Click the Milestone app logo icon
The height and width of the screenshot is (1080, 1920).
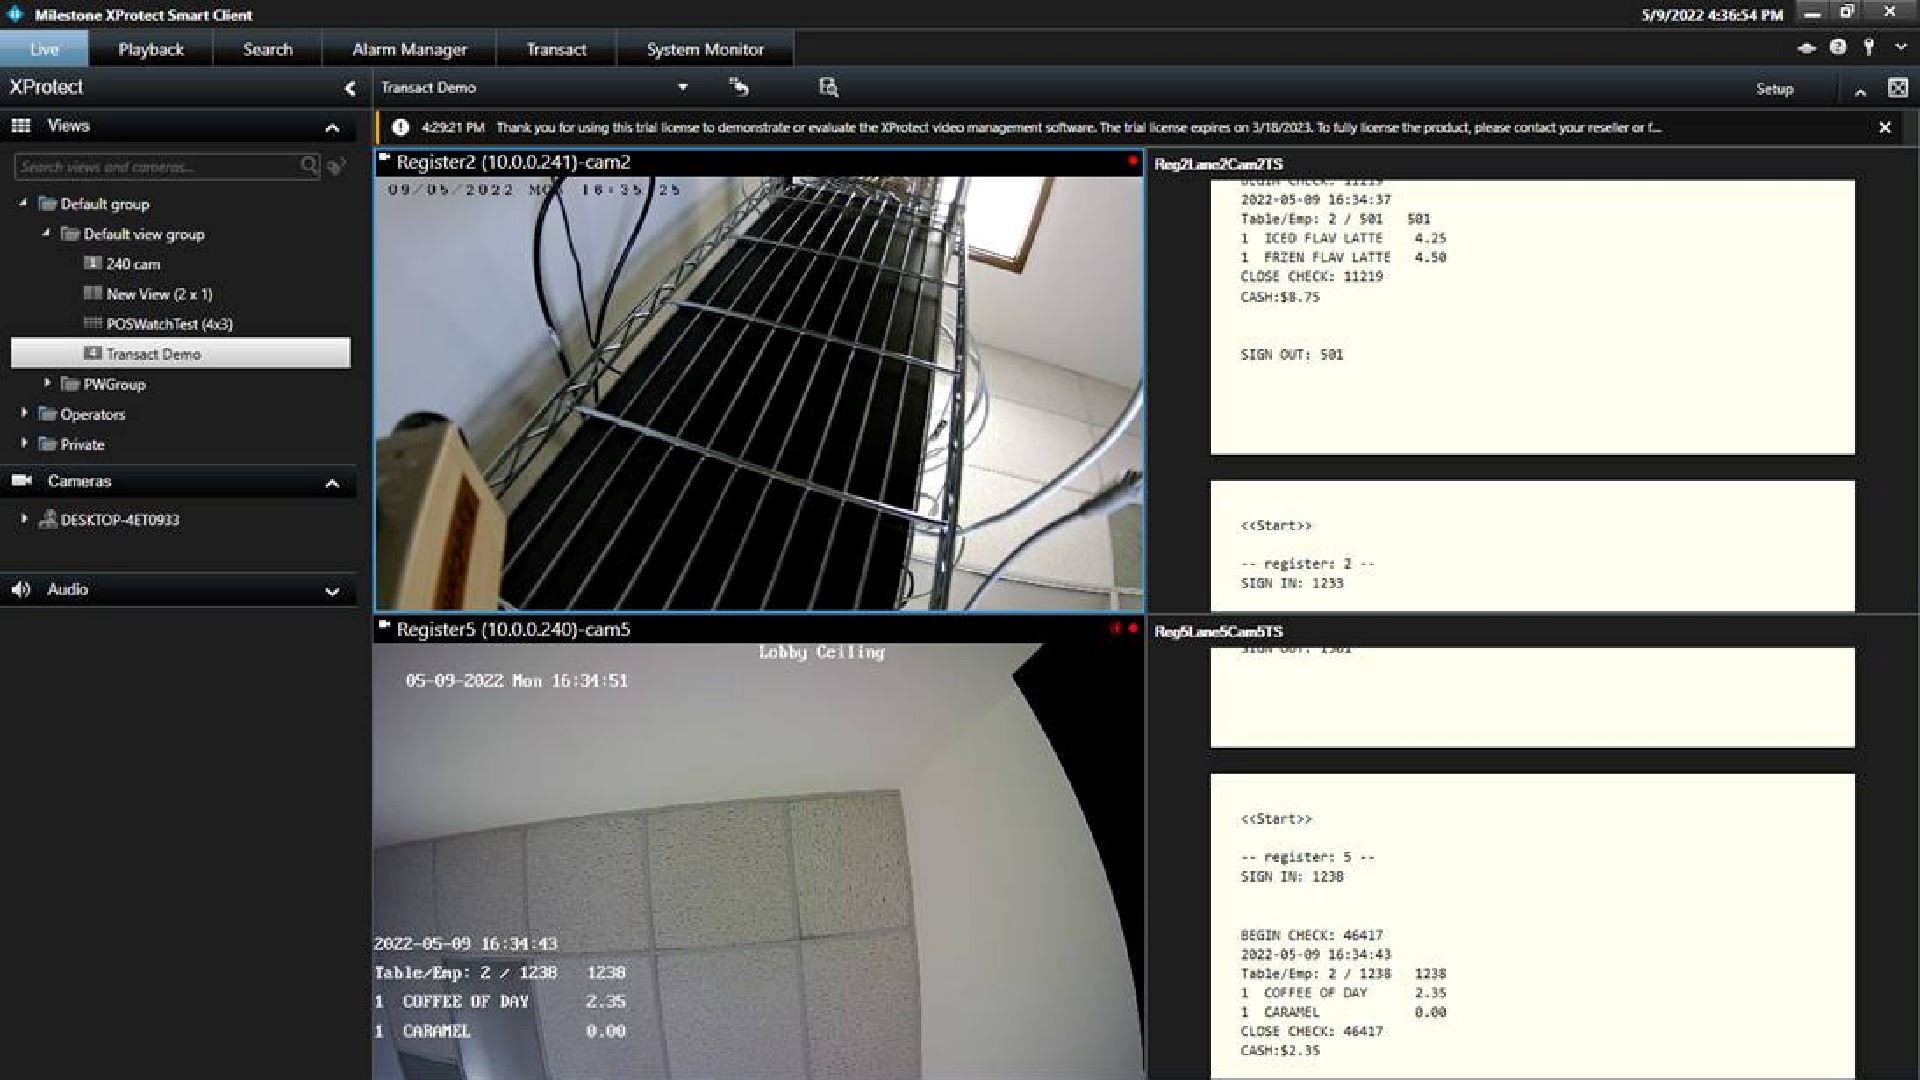15,14
